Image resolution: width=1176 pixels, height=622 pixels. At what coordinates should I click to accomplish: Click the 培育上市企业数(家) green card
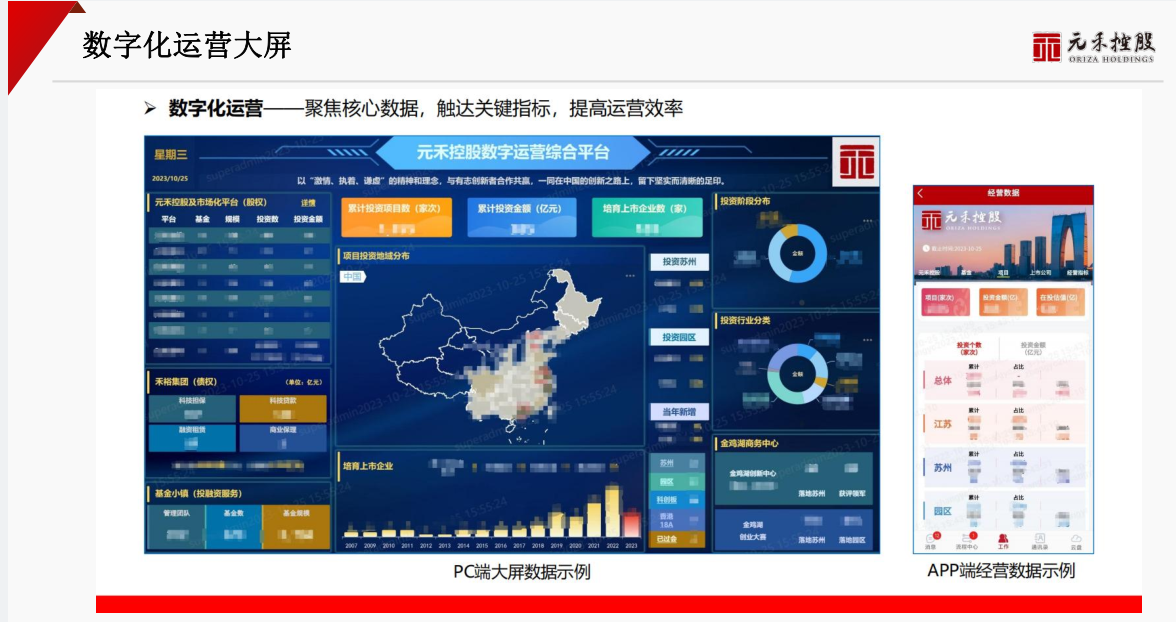click(646, 217)
